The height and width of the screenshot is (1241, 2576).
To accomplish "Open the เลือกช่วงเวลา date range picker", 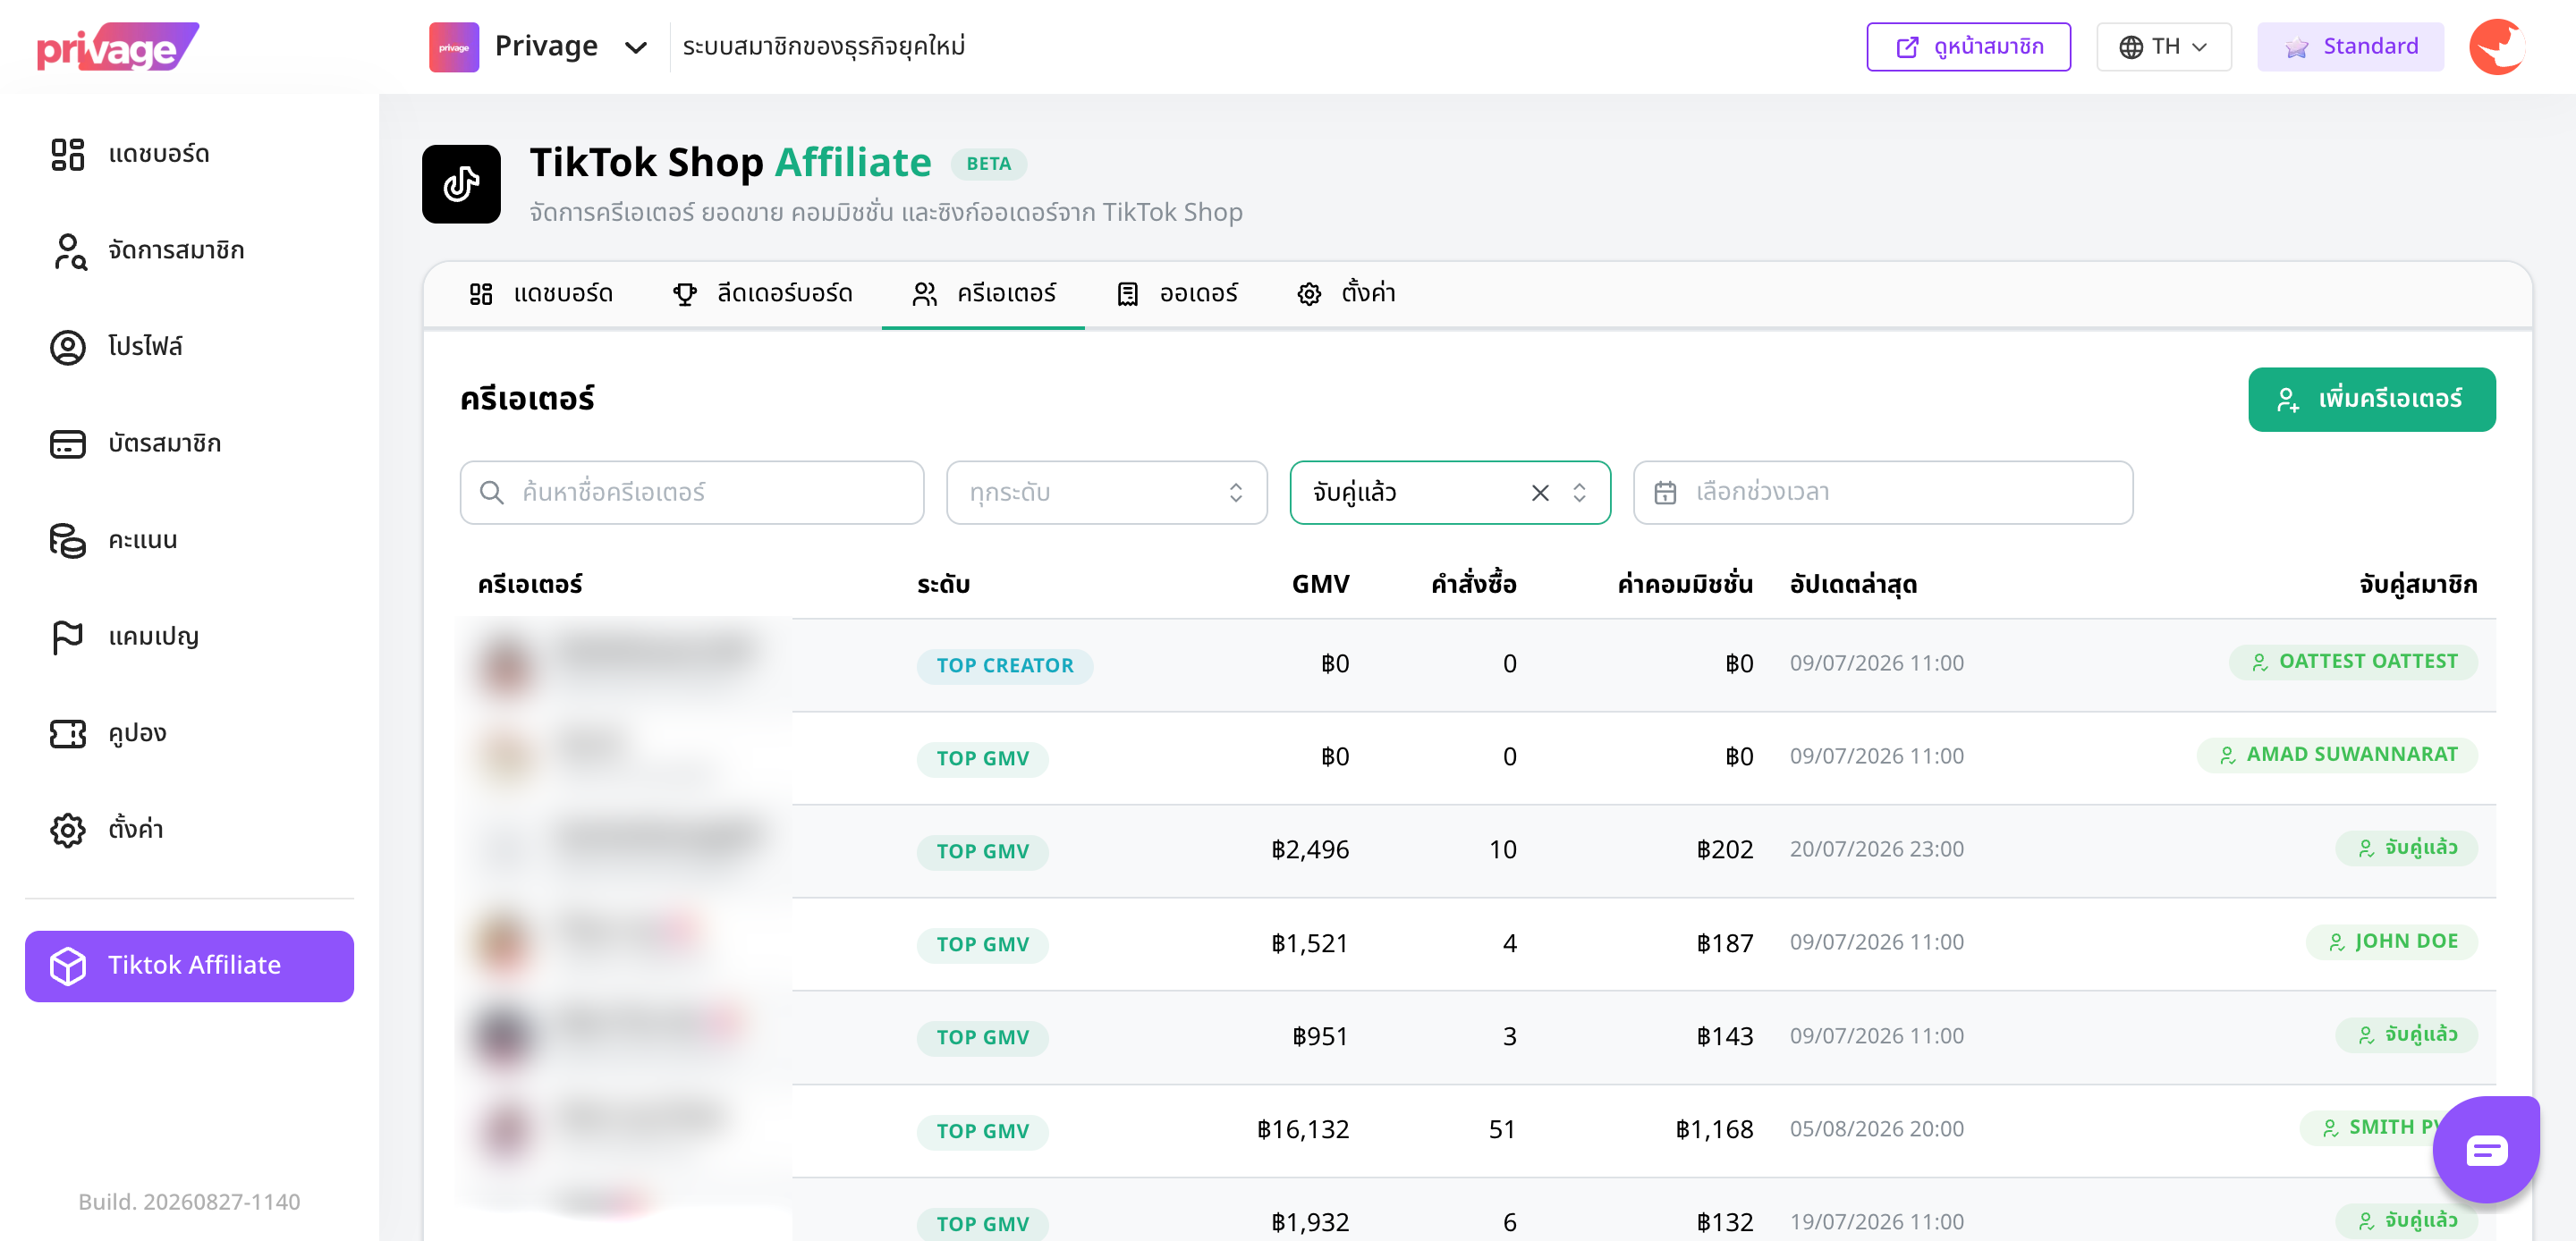I will (x=1883, y=493).
